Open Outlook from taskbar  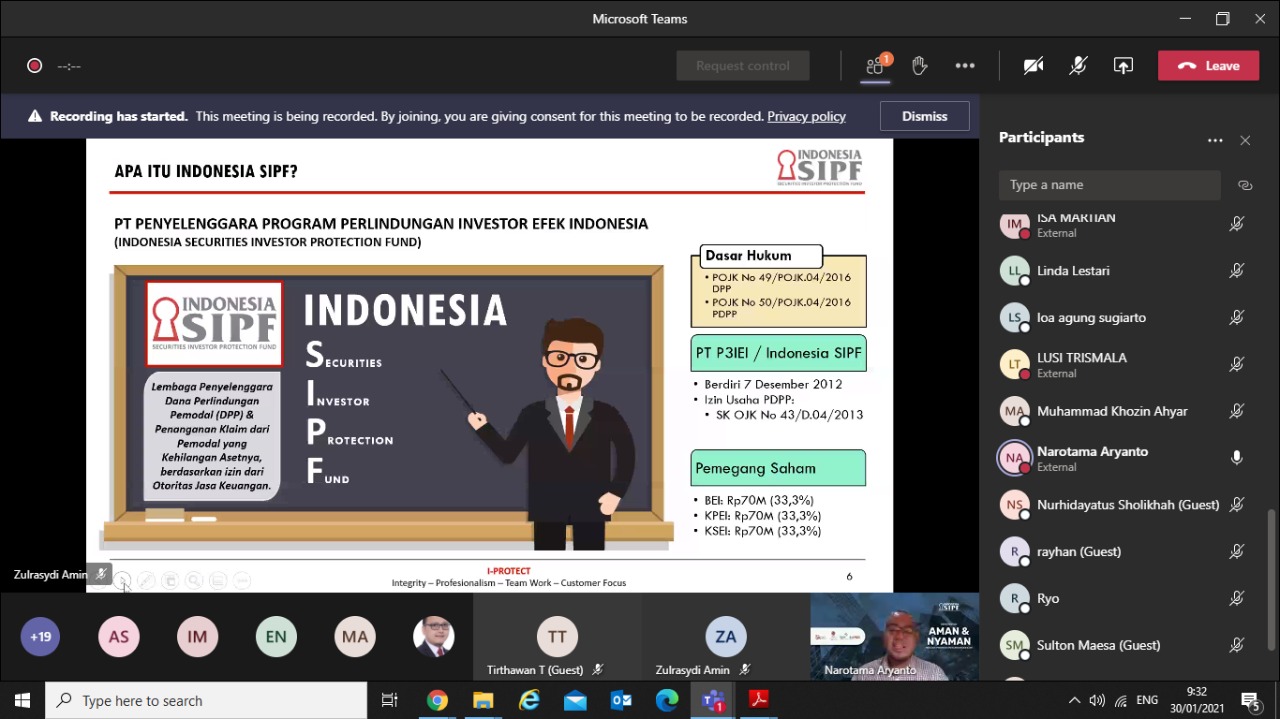pyautogui.click(x=621, y=700)
